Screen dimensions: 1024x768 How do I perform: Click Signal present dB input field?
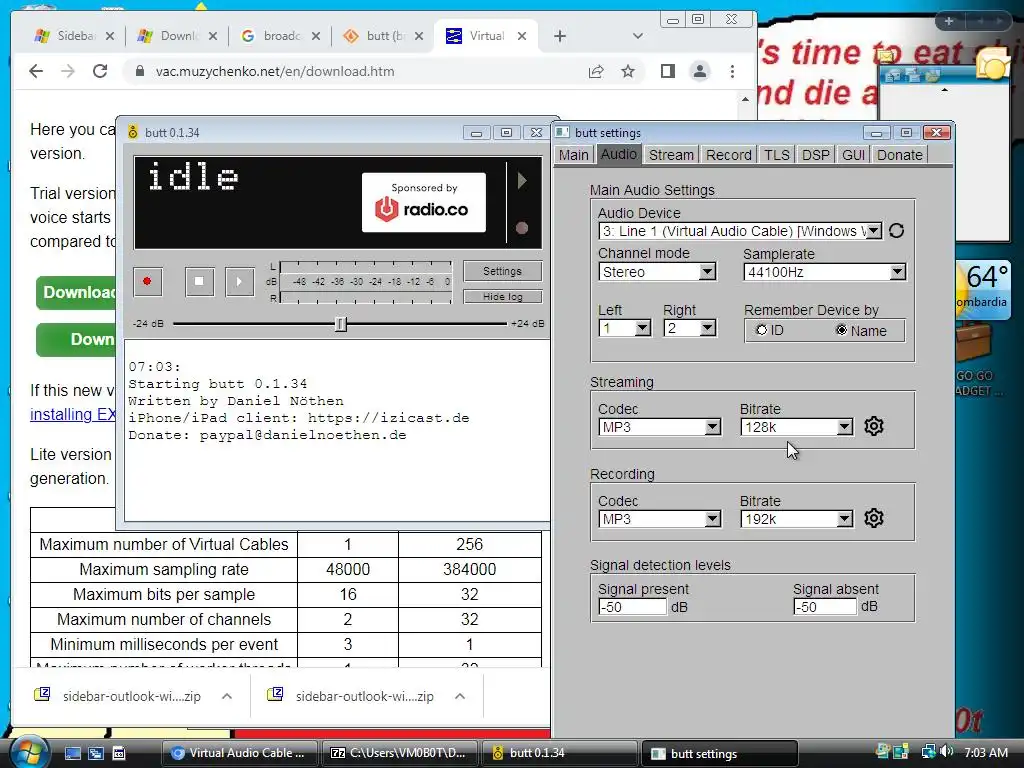coord(632,607)
